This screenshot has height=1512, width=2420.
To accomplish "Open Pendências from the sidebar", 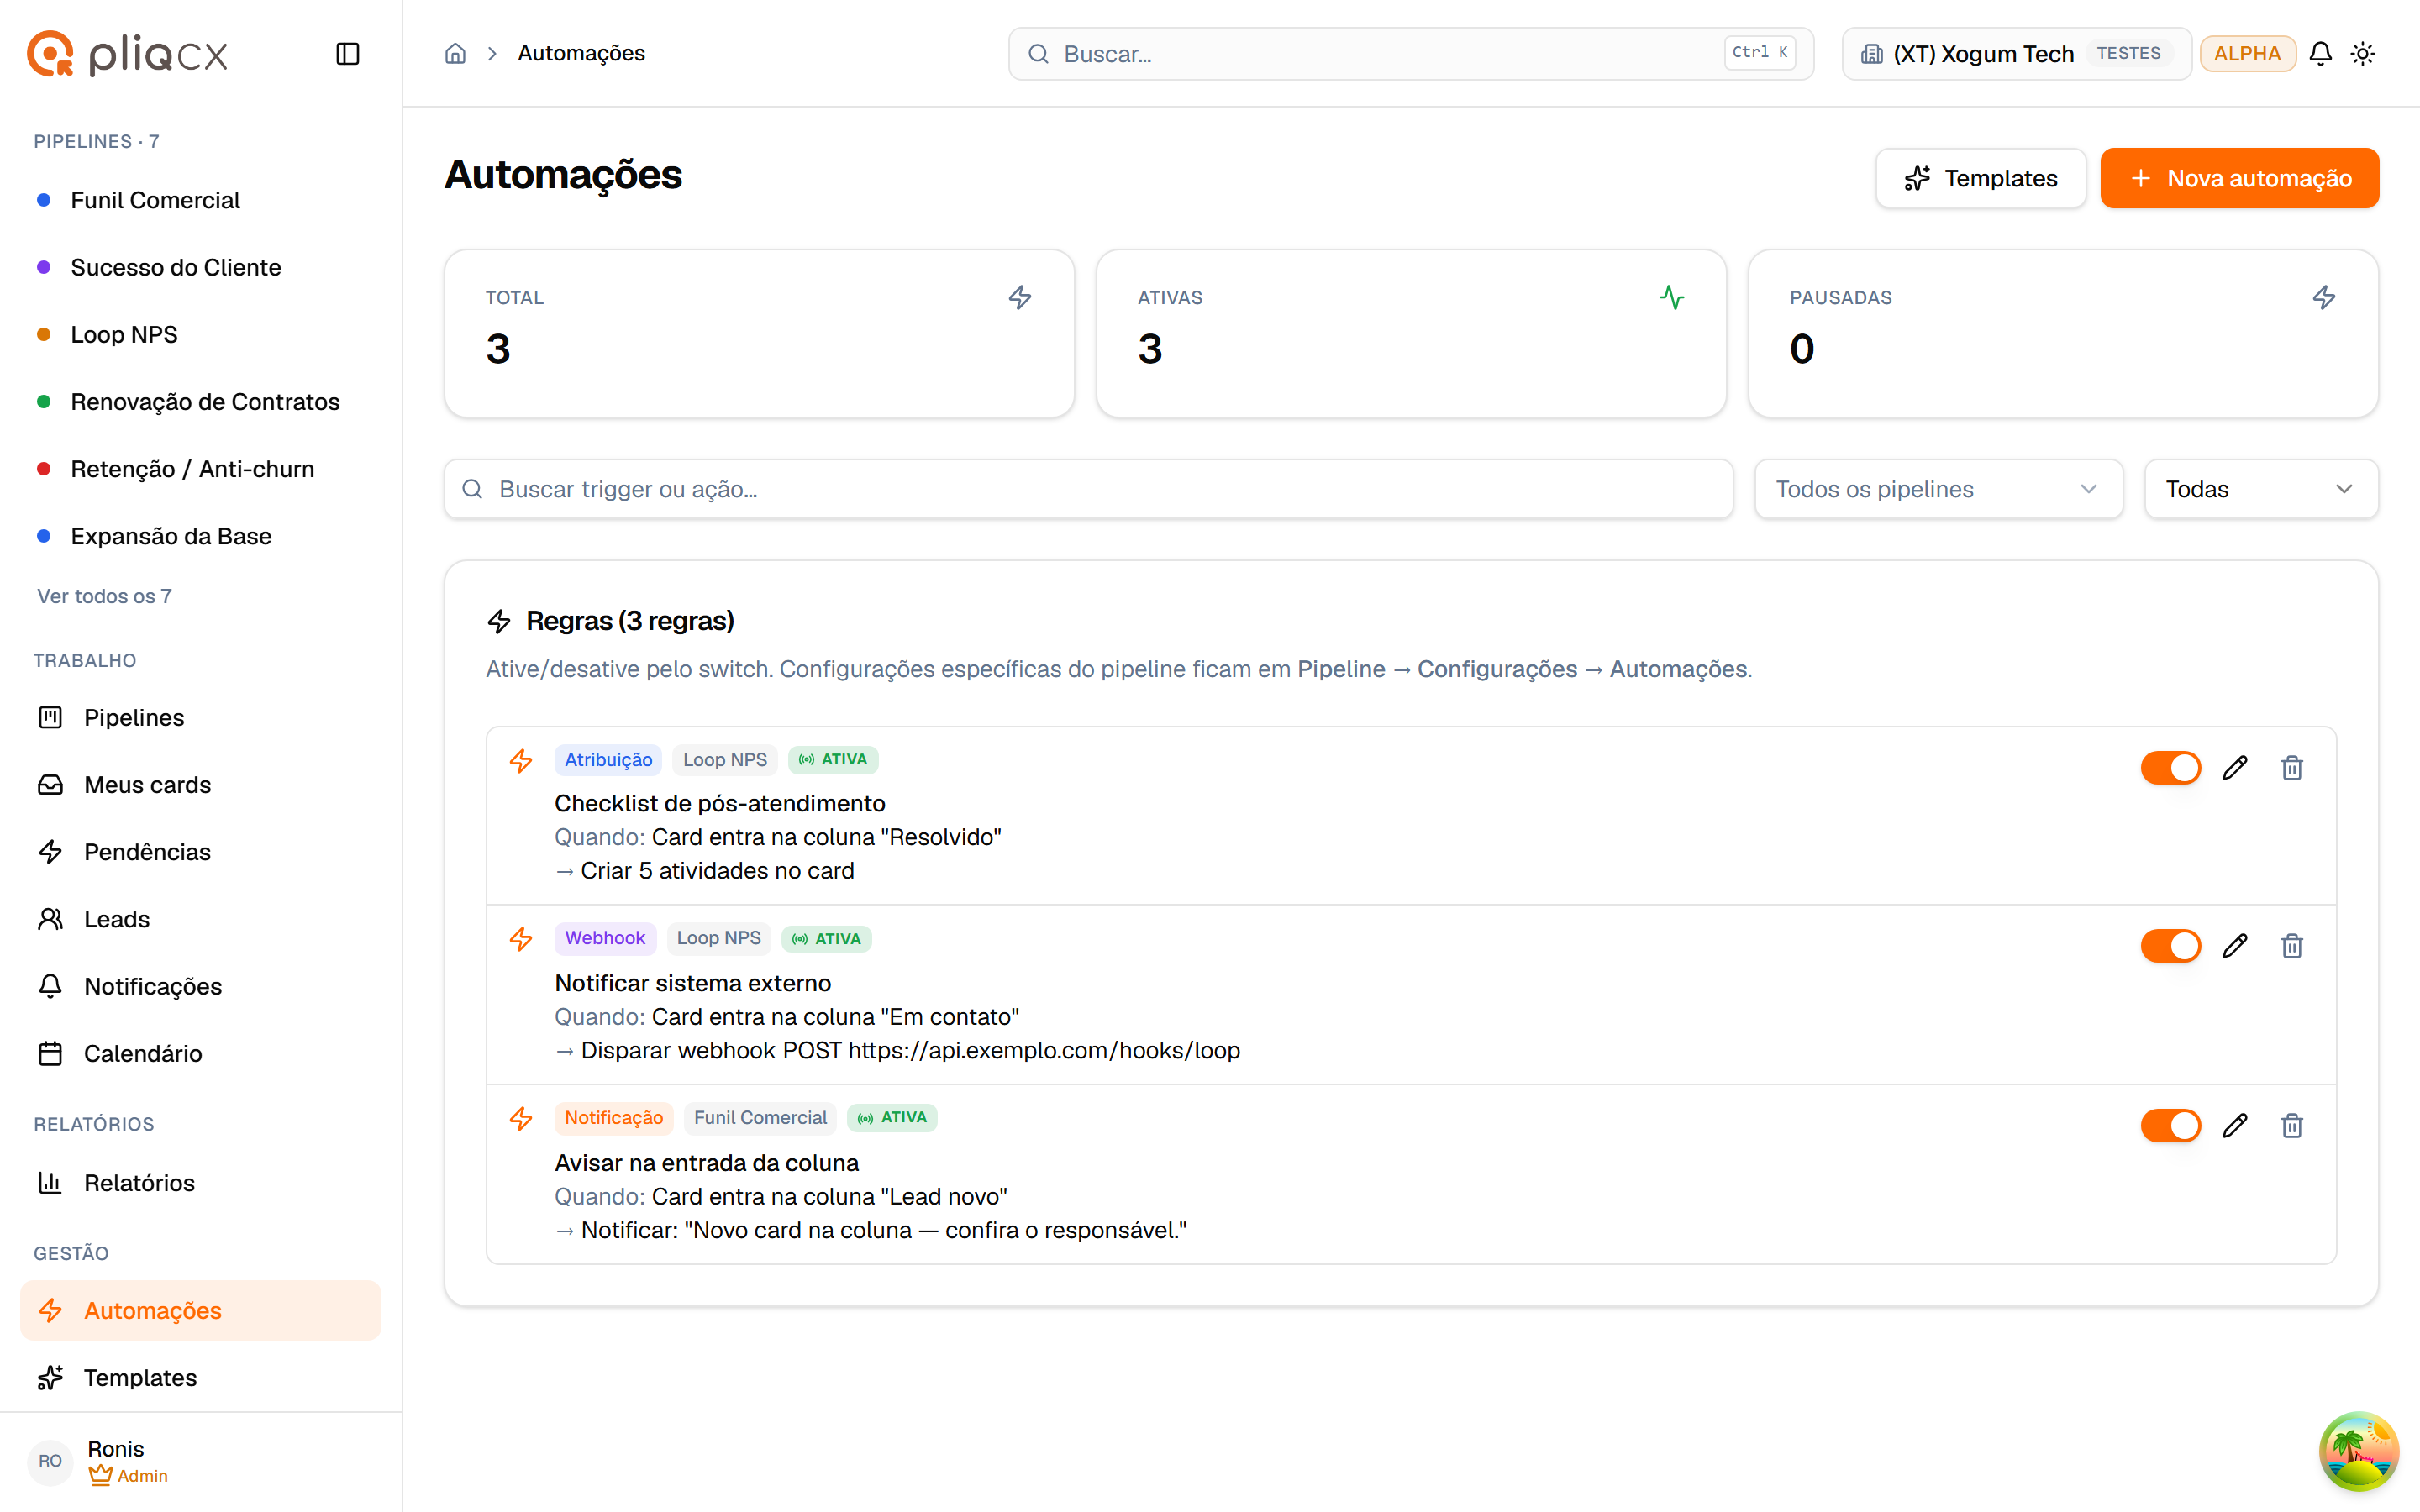I will 200,852.
